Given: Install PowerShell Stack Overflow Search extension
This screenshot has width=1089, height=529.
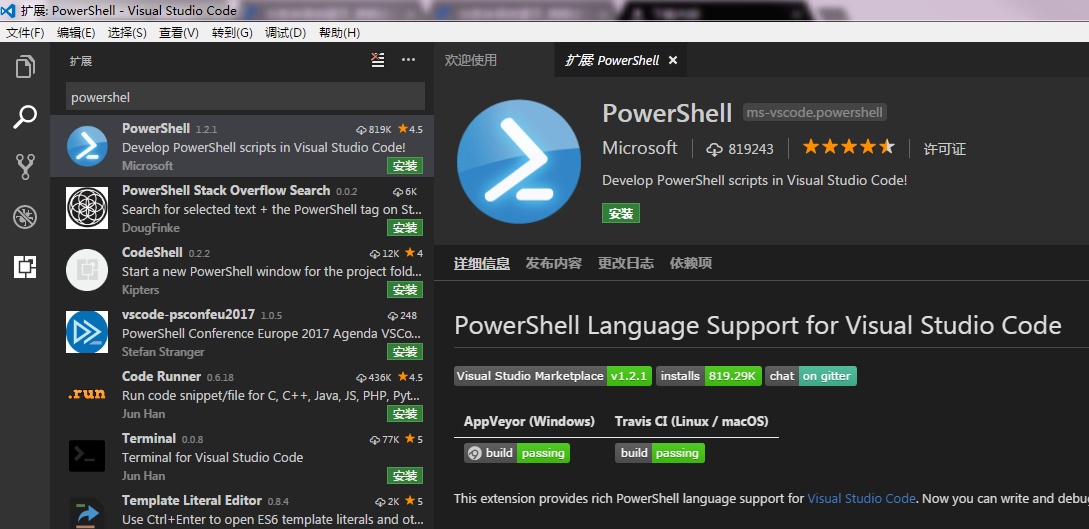Looking at the screenshot, I should coord(405,228).
